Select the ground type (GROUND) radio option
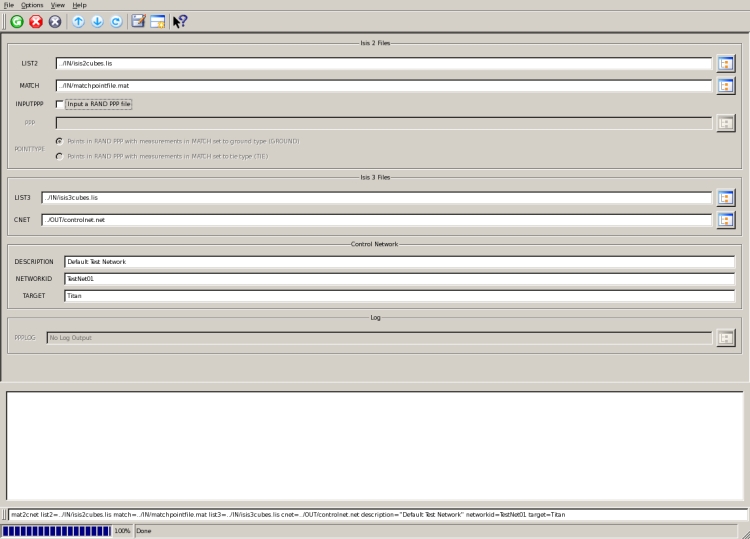Viewport: 750px width, 539px height. pos(60,141)
